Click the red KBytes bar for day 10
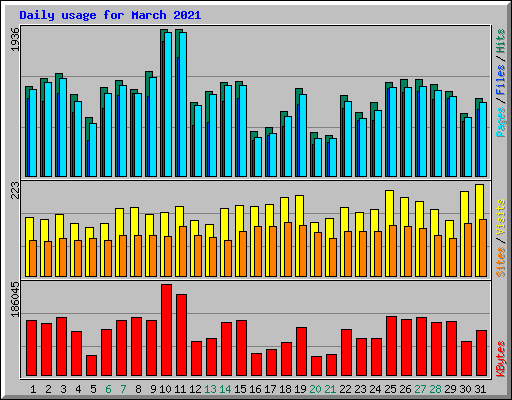Viewport: 512px width, 400px height. pos(167,330)
